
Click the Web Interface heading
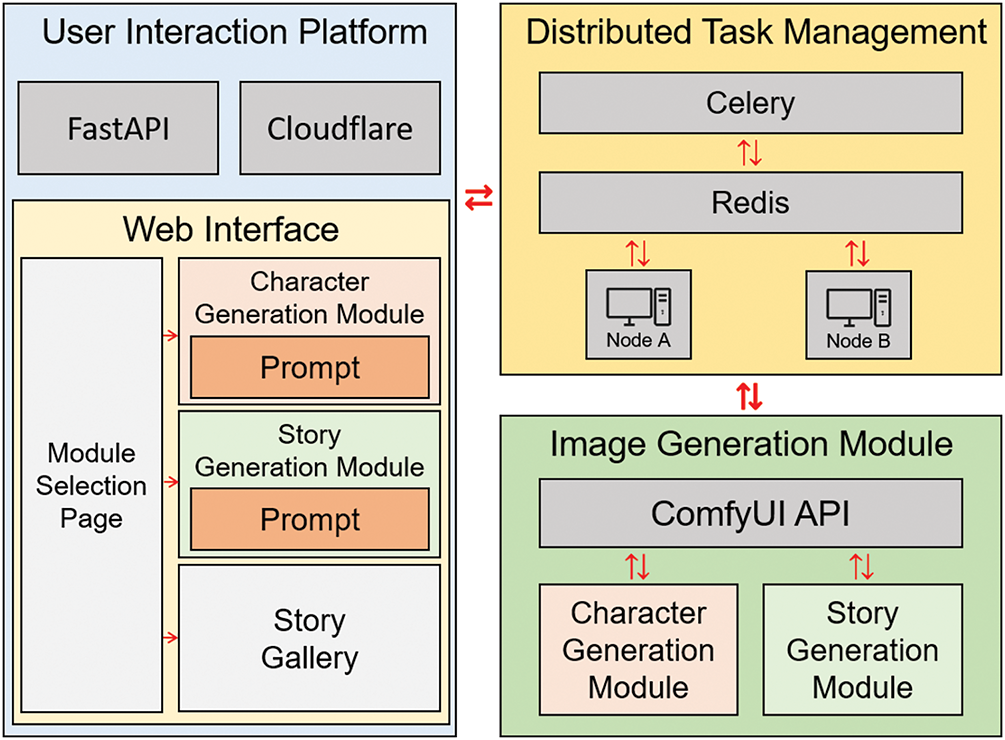231,229
